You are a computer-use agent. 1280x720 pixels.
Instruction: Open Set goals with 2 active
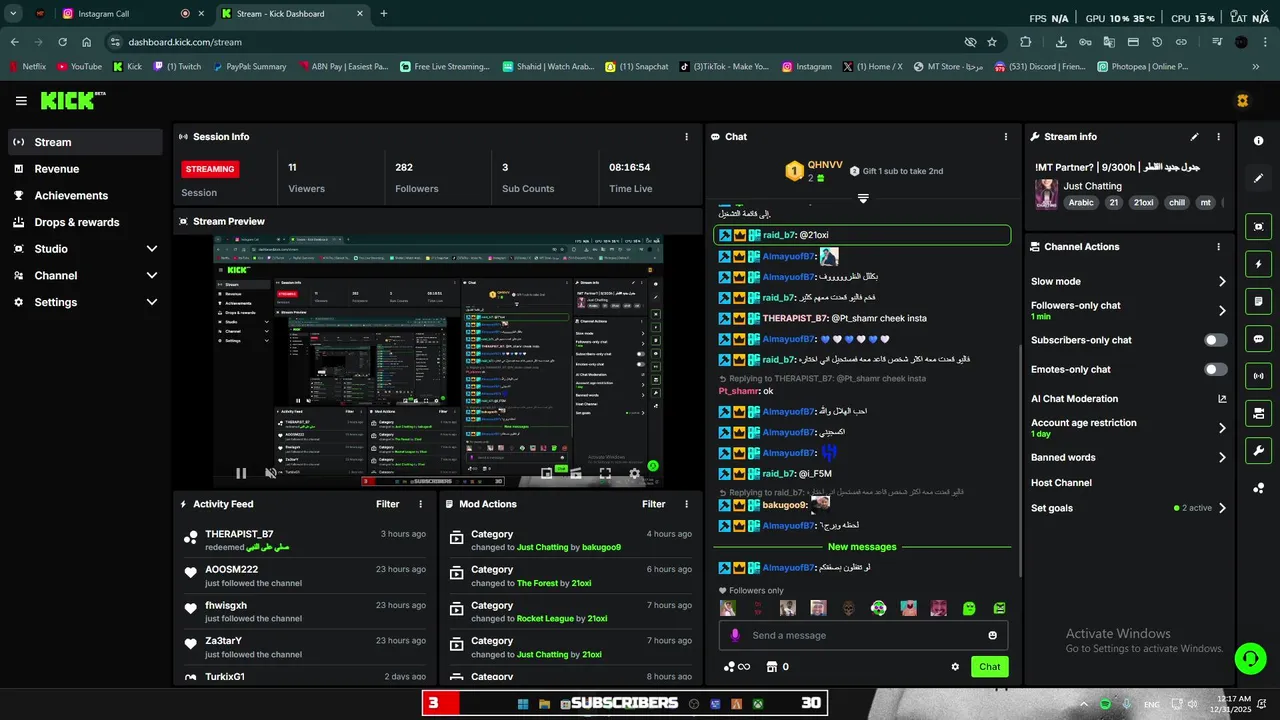1129,508
